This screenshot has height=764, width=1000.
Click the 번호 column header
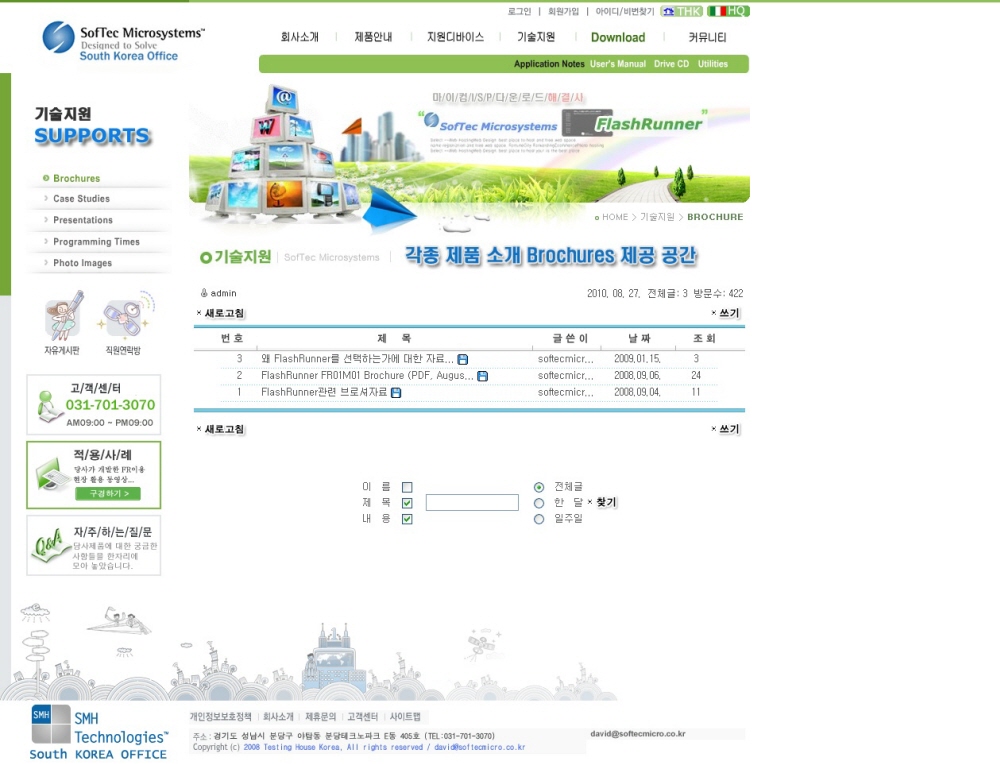[232, 338]
